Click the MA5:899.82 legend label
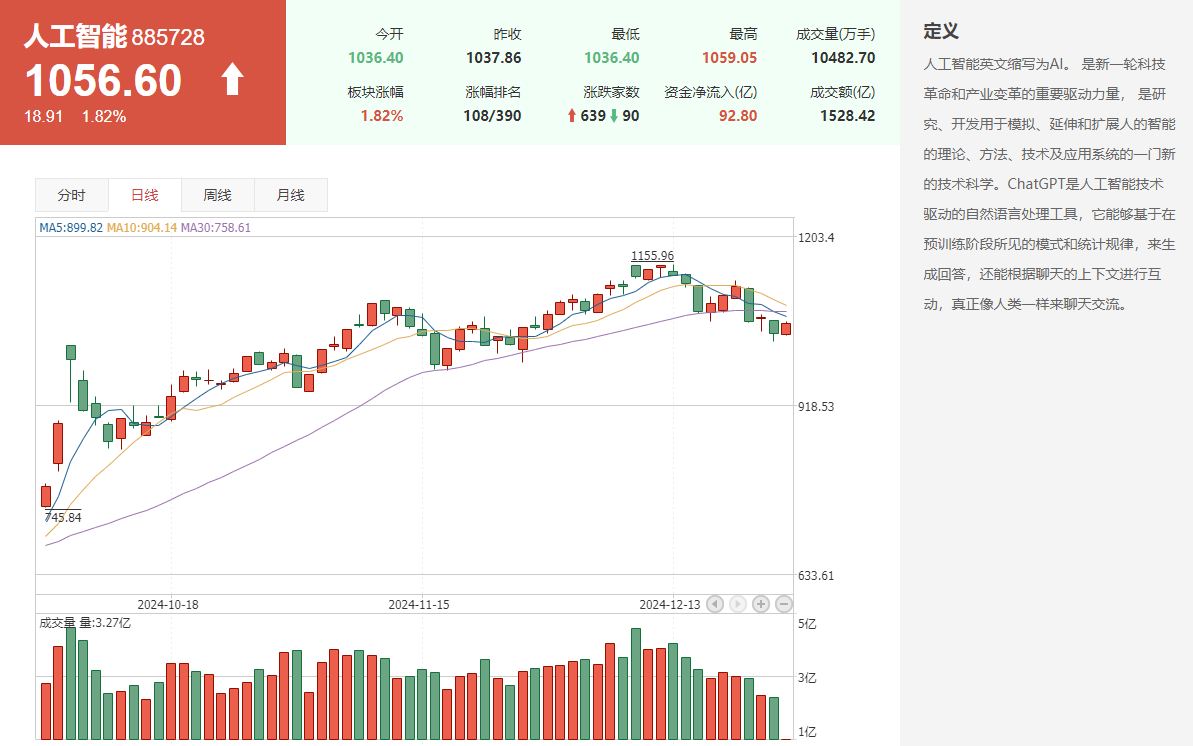The image size is (1193, 746). coord(71,227)
